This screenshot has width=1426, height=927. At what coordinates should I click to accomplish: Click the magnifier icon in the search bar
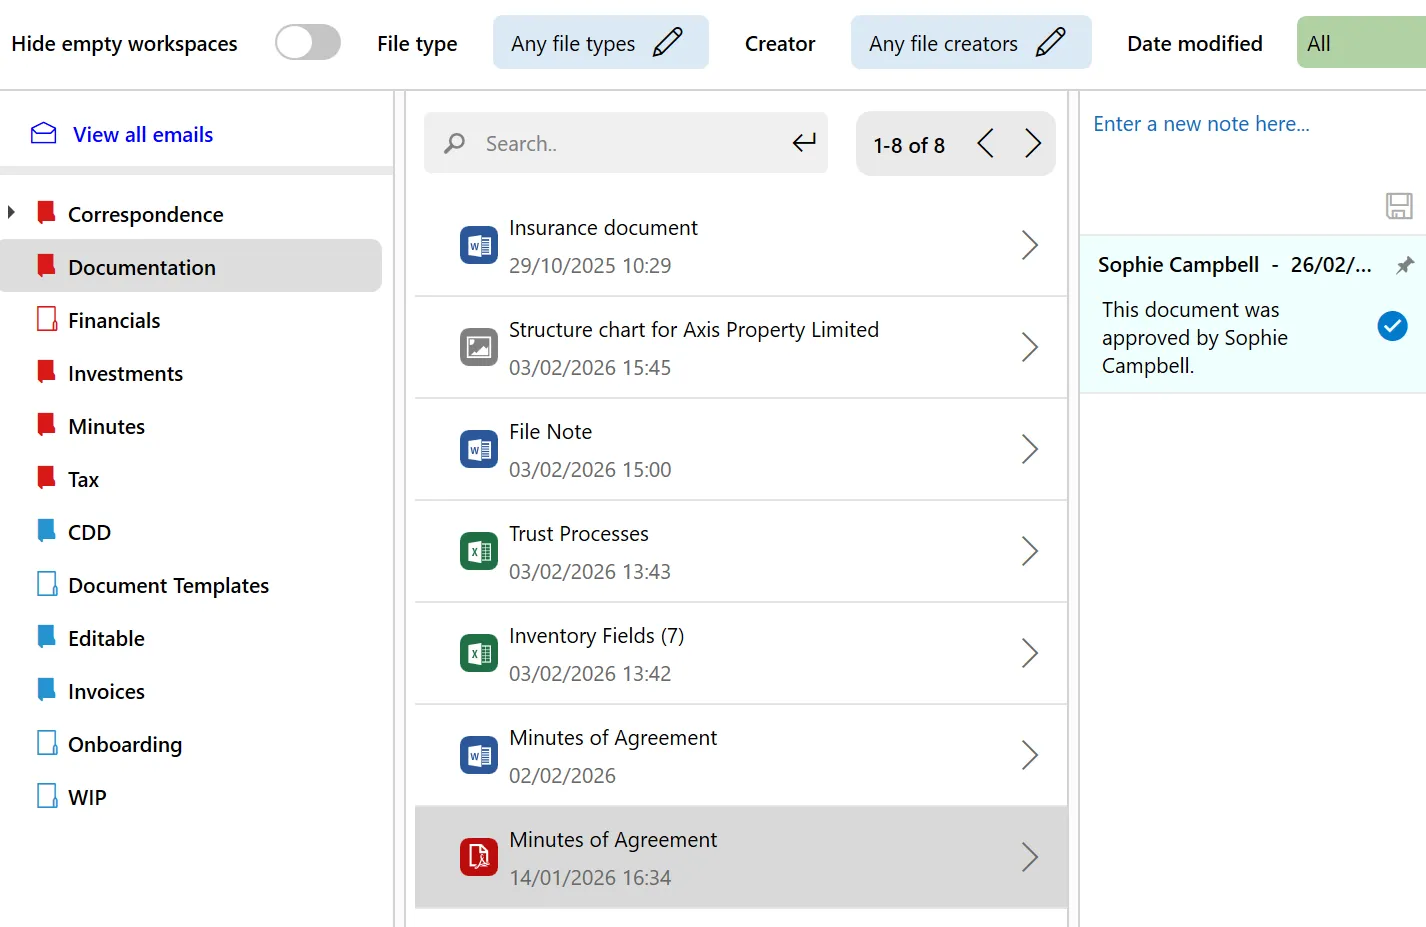click(454, 143)
